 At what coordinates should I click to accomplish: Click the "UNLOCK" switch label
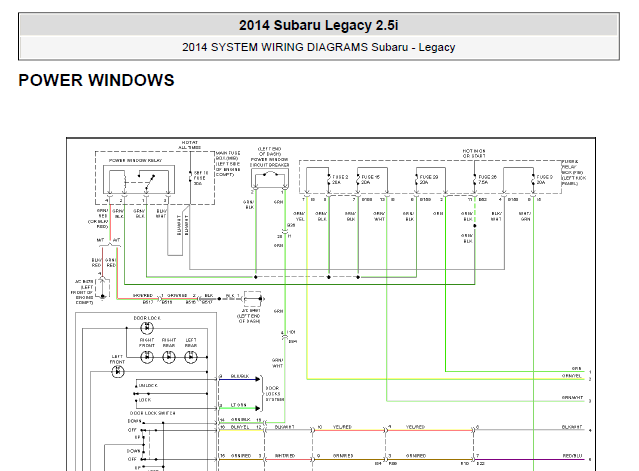148,385
